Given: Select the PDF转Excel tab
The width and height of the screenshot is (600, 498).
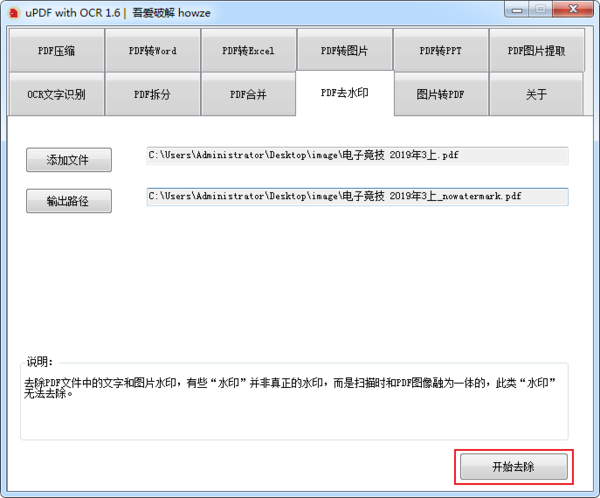Looking at the screenshot, I should (249, 50).
